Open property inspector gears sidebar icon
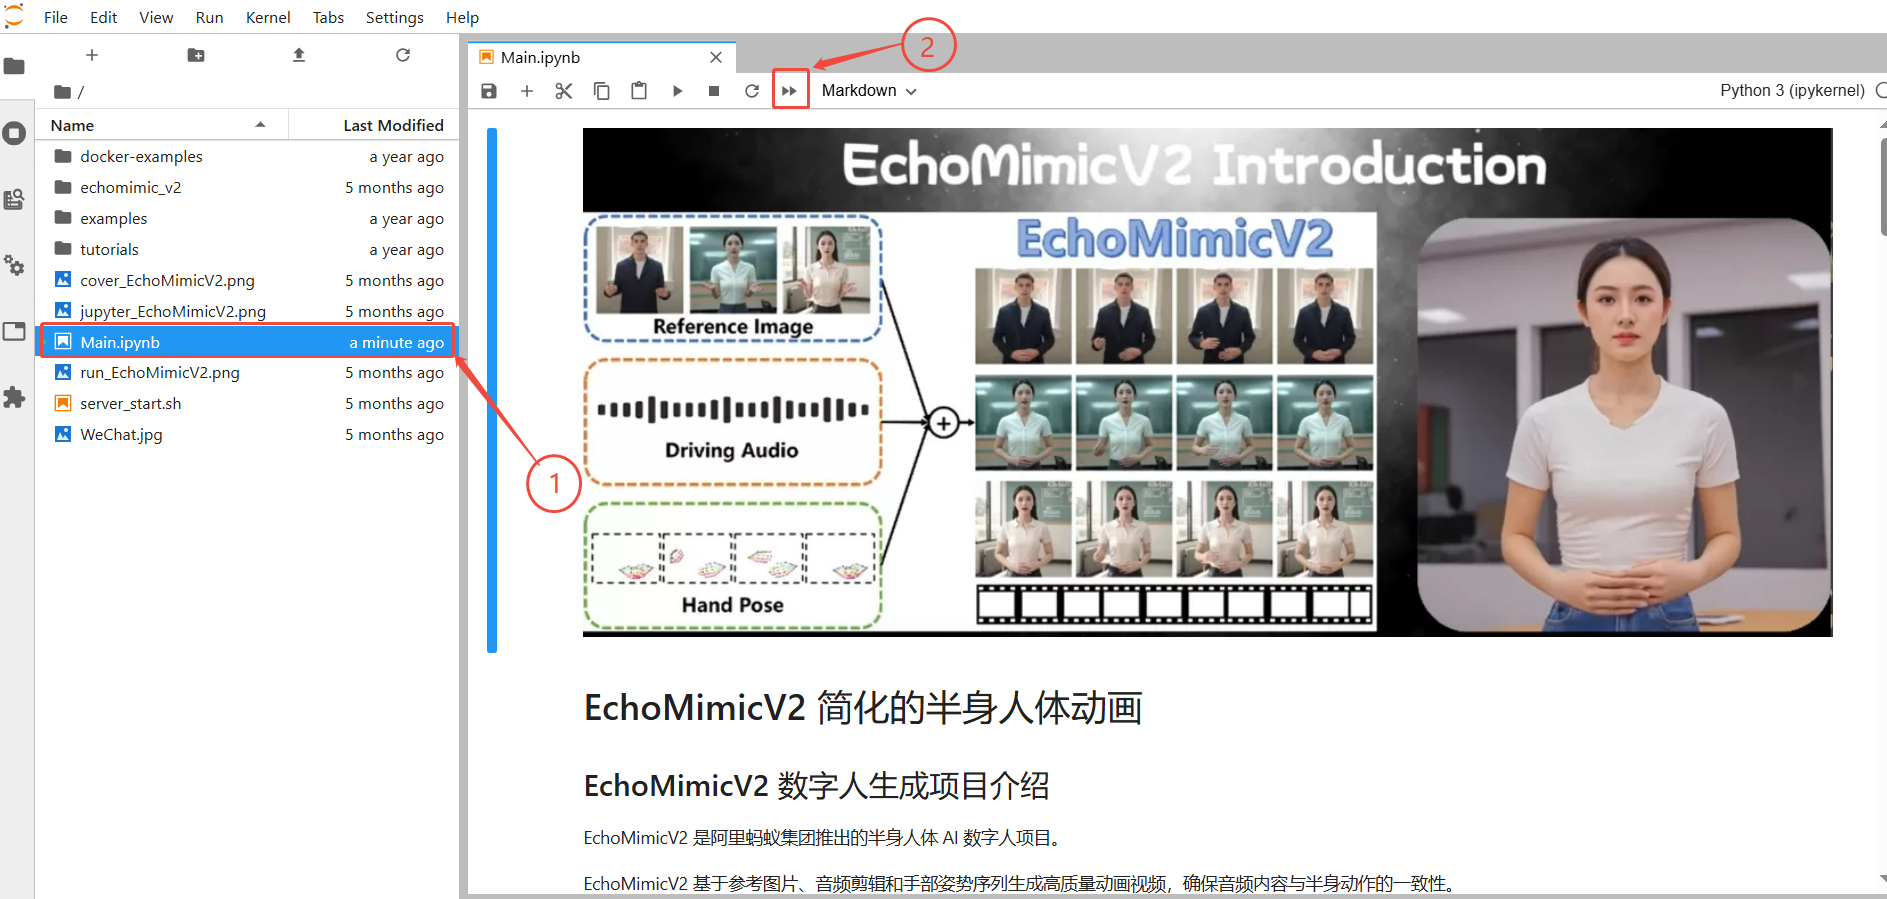This screenshot has width=1887, height=899. coord(15,265)
